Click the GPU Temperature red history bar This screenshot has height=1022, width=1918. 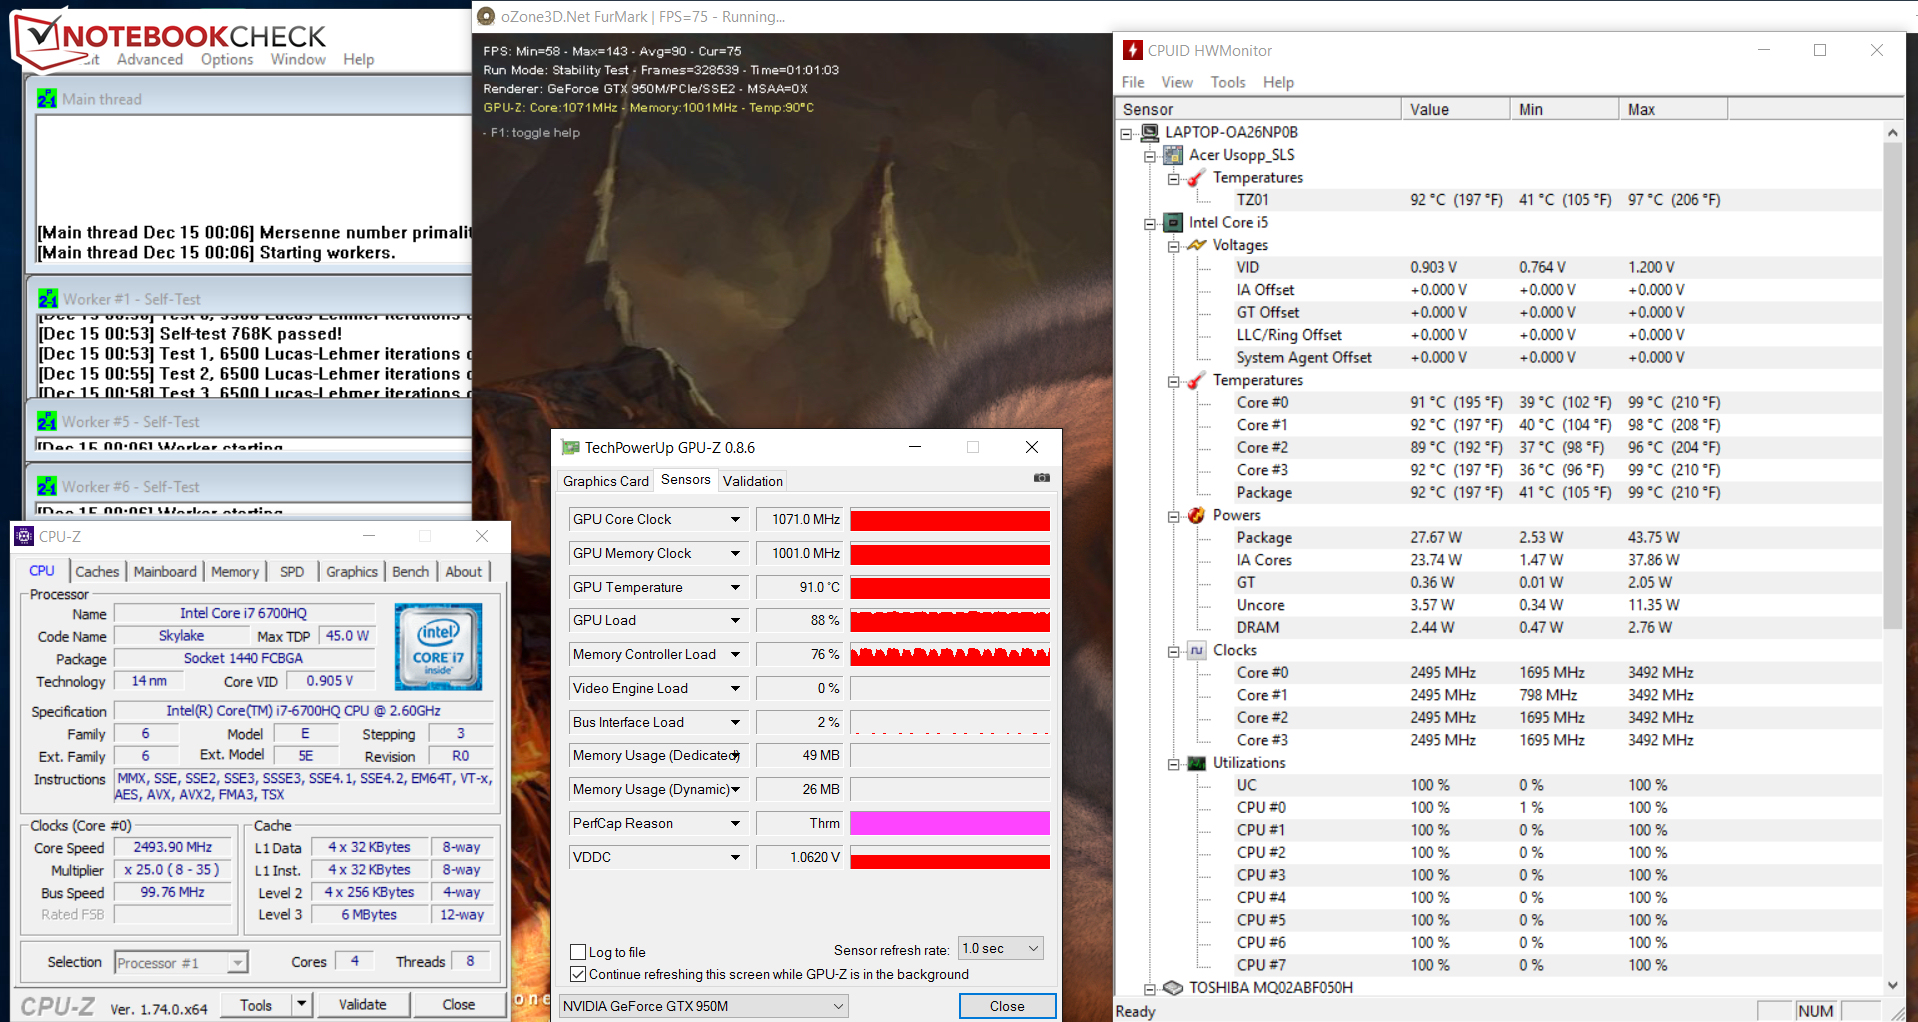point(950,588)
